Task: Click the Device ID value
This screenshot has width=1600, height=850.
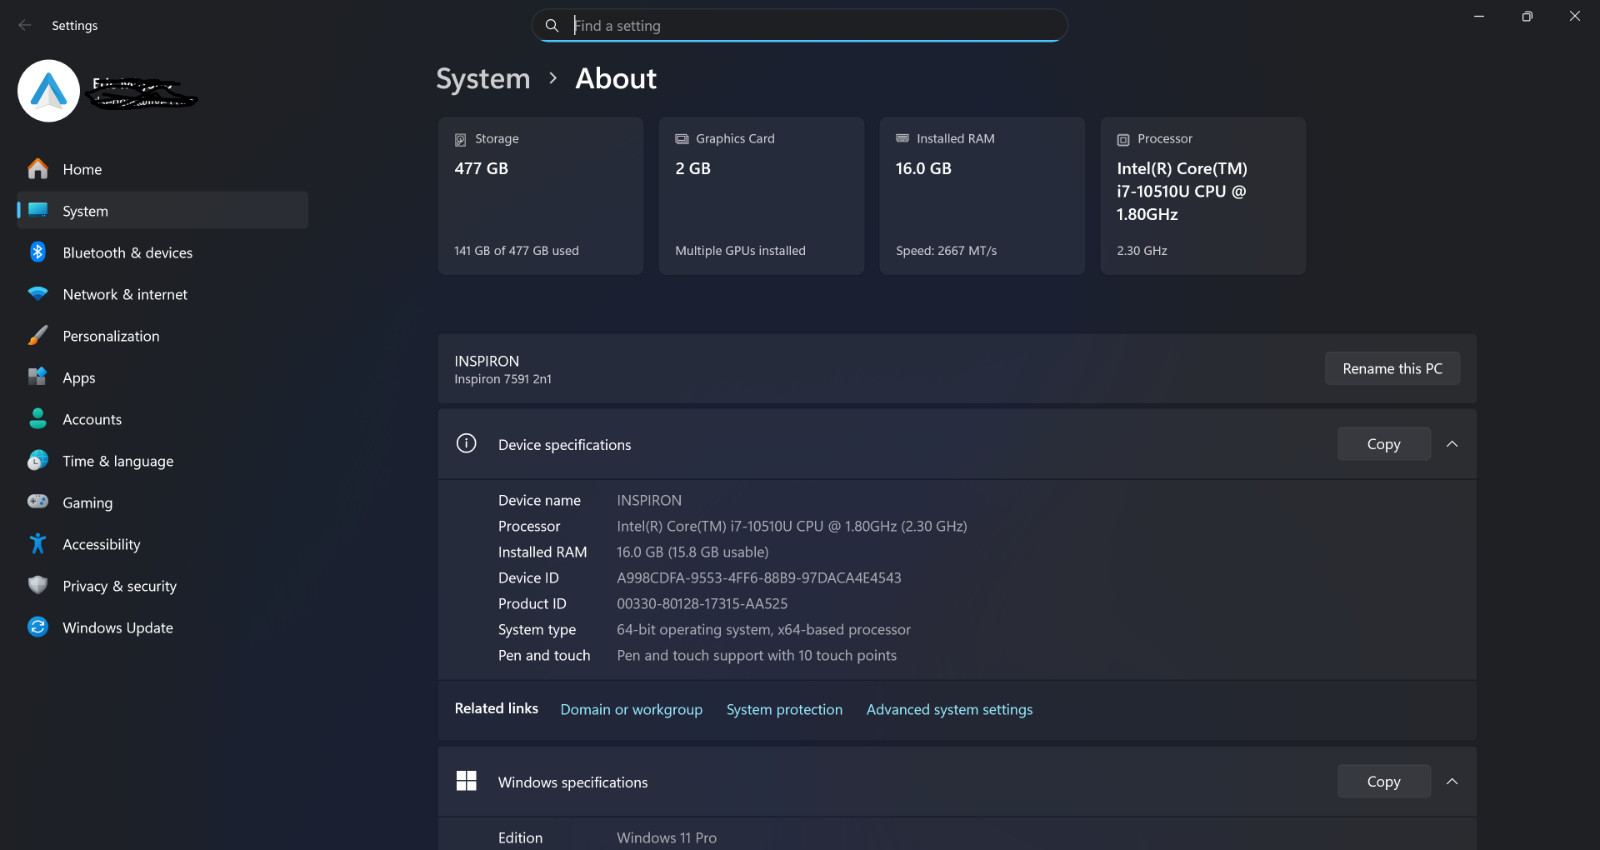Action: (x=759, y=578)
